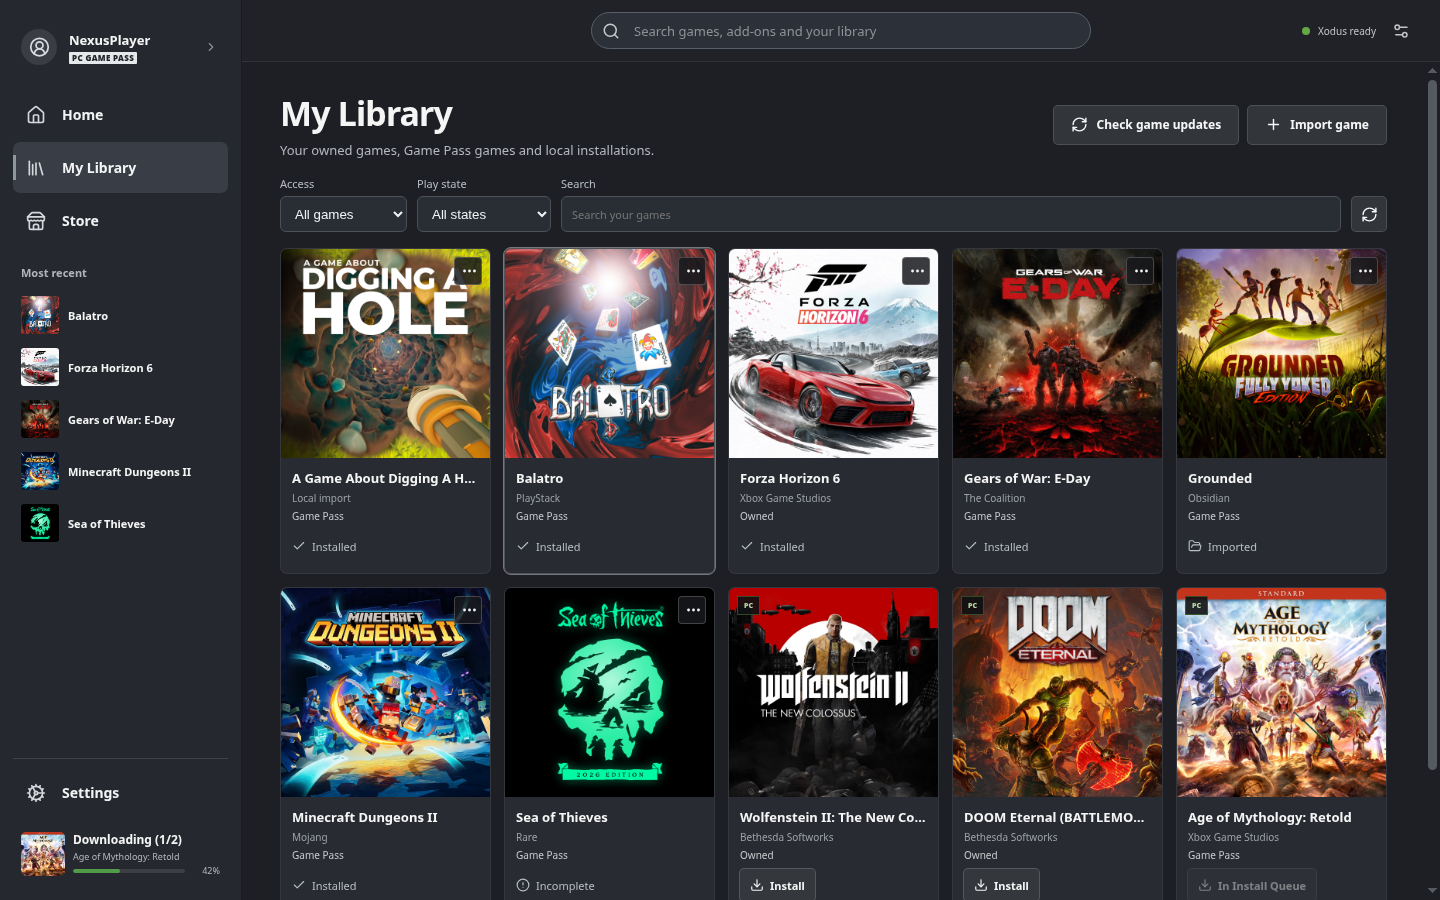Screen dimensions: 1440x900
Task: Click Check game updates button
Action: tap(1146, 125)
